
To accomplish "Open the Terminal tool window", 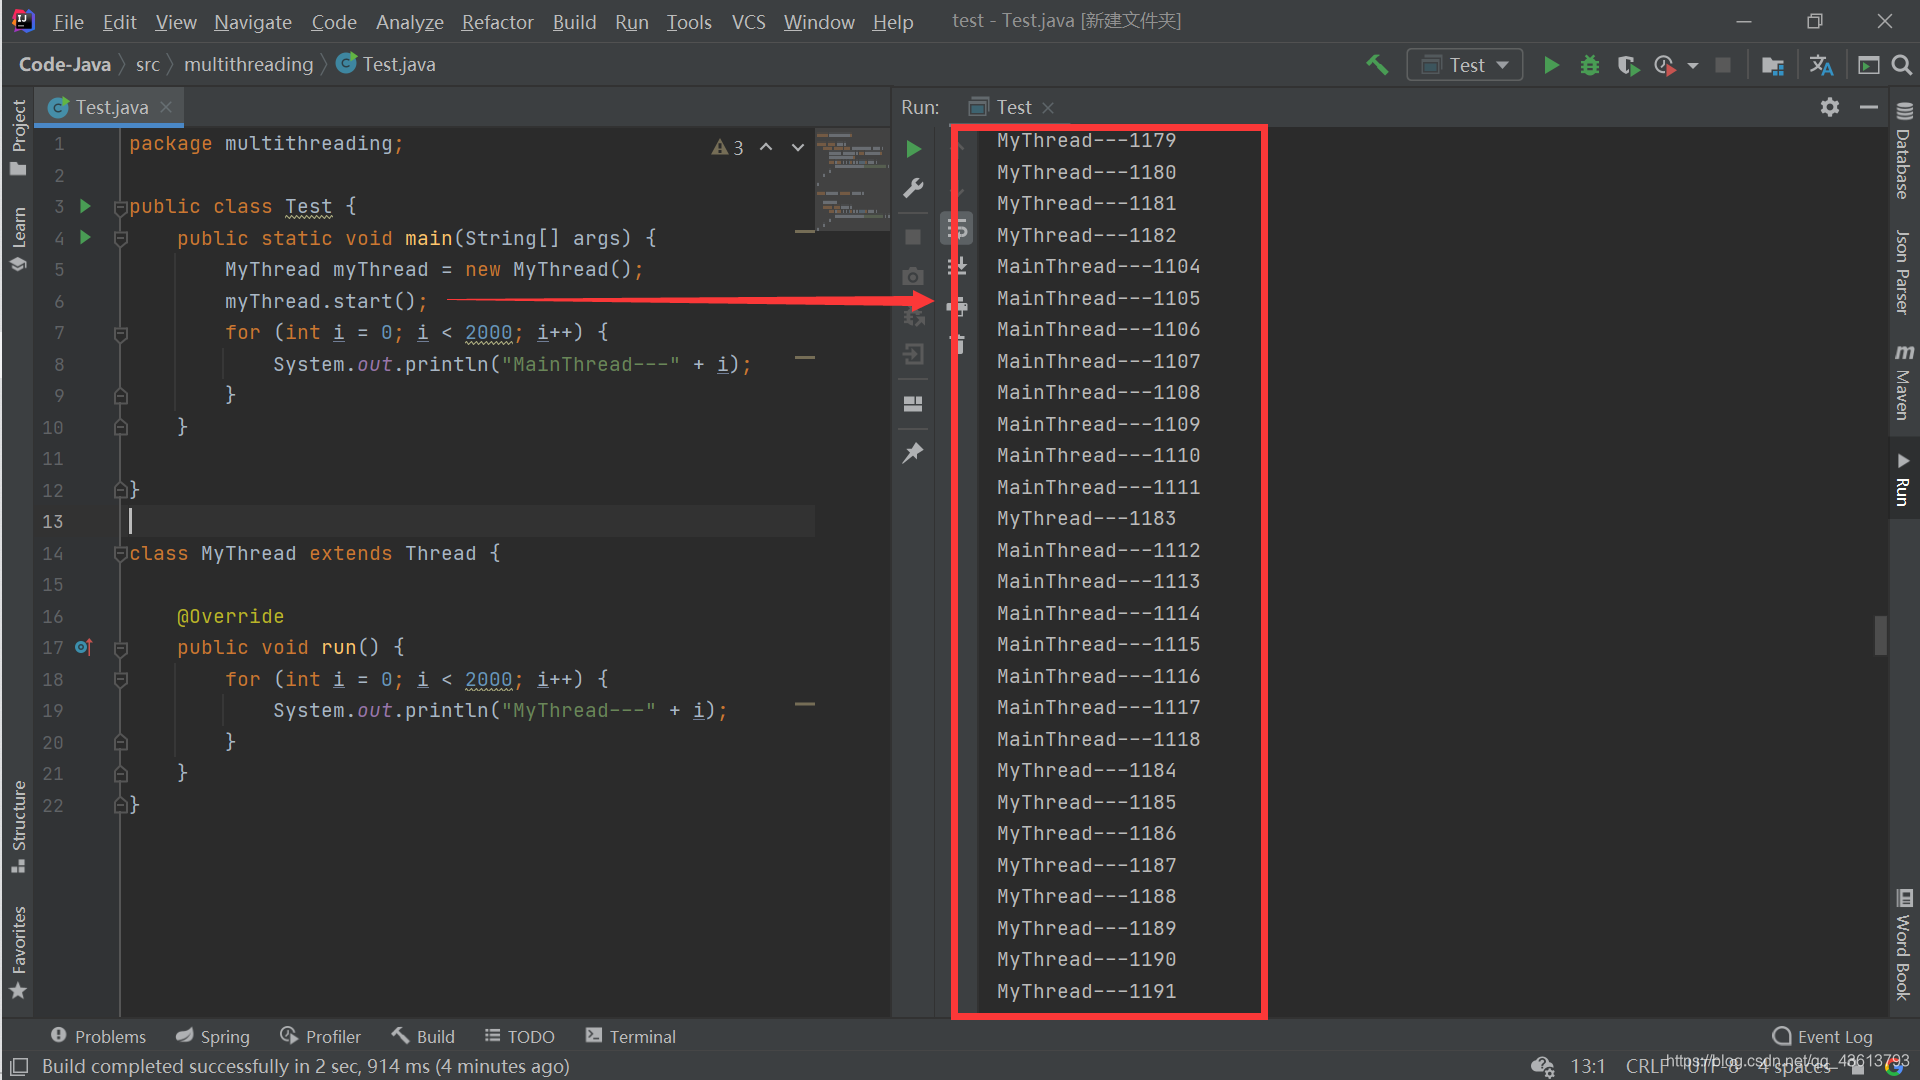I will point(631,1036).
